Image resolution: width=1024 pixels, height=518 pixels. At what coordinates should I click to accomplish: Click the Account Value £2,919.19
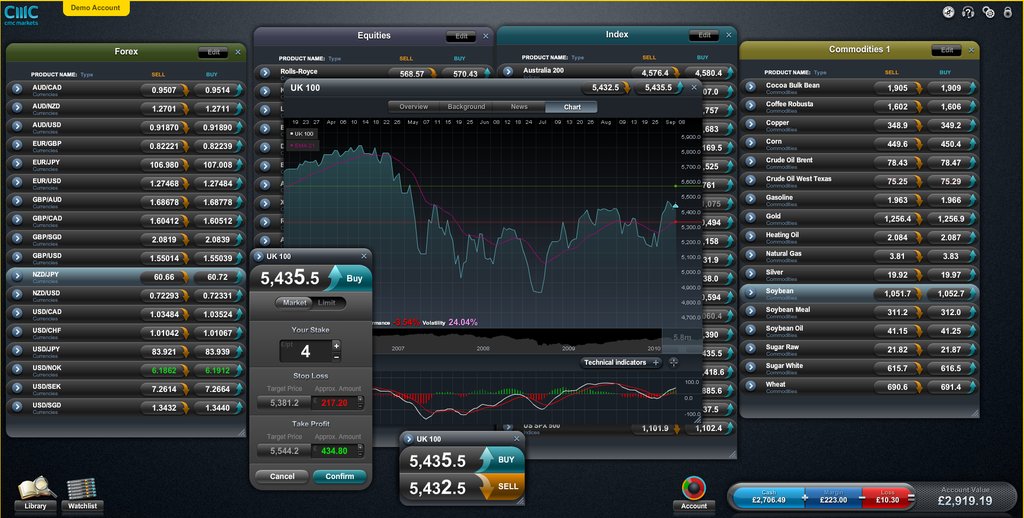tap(965, 498)
